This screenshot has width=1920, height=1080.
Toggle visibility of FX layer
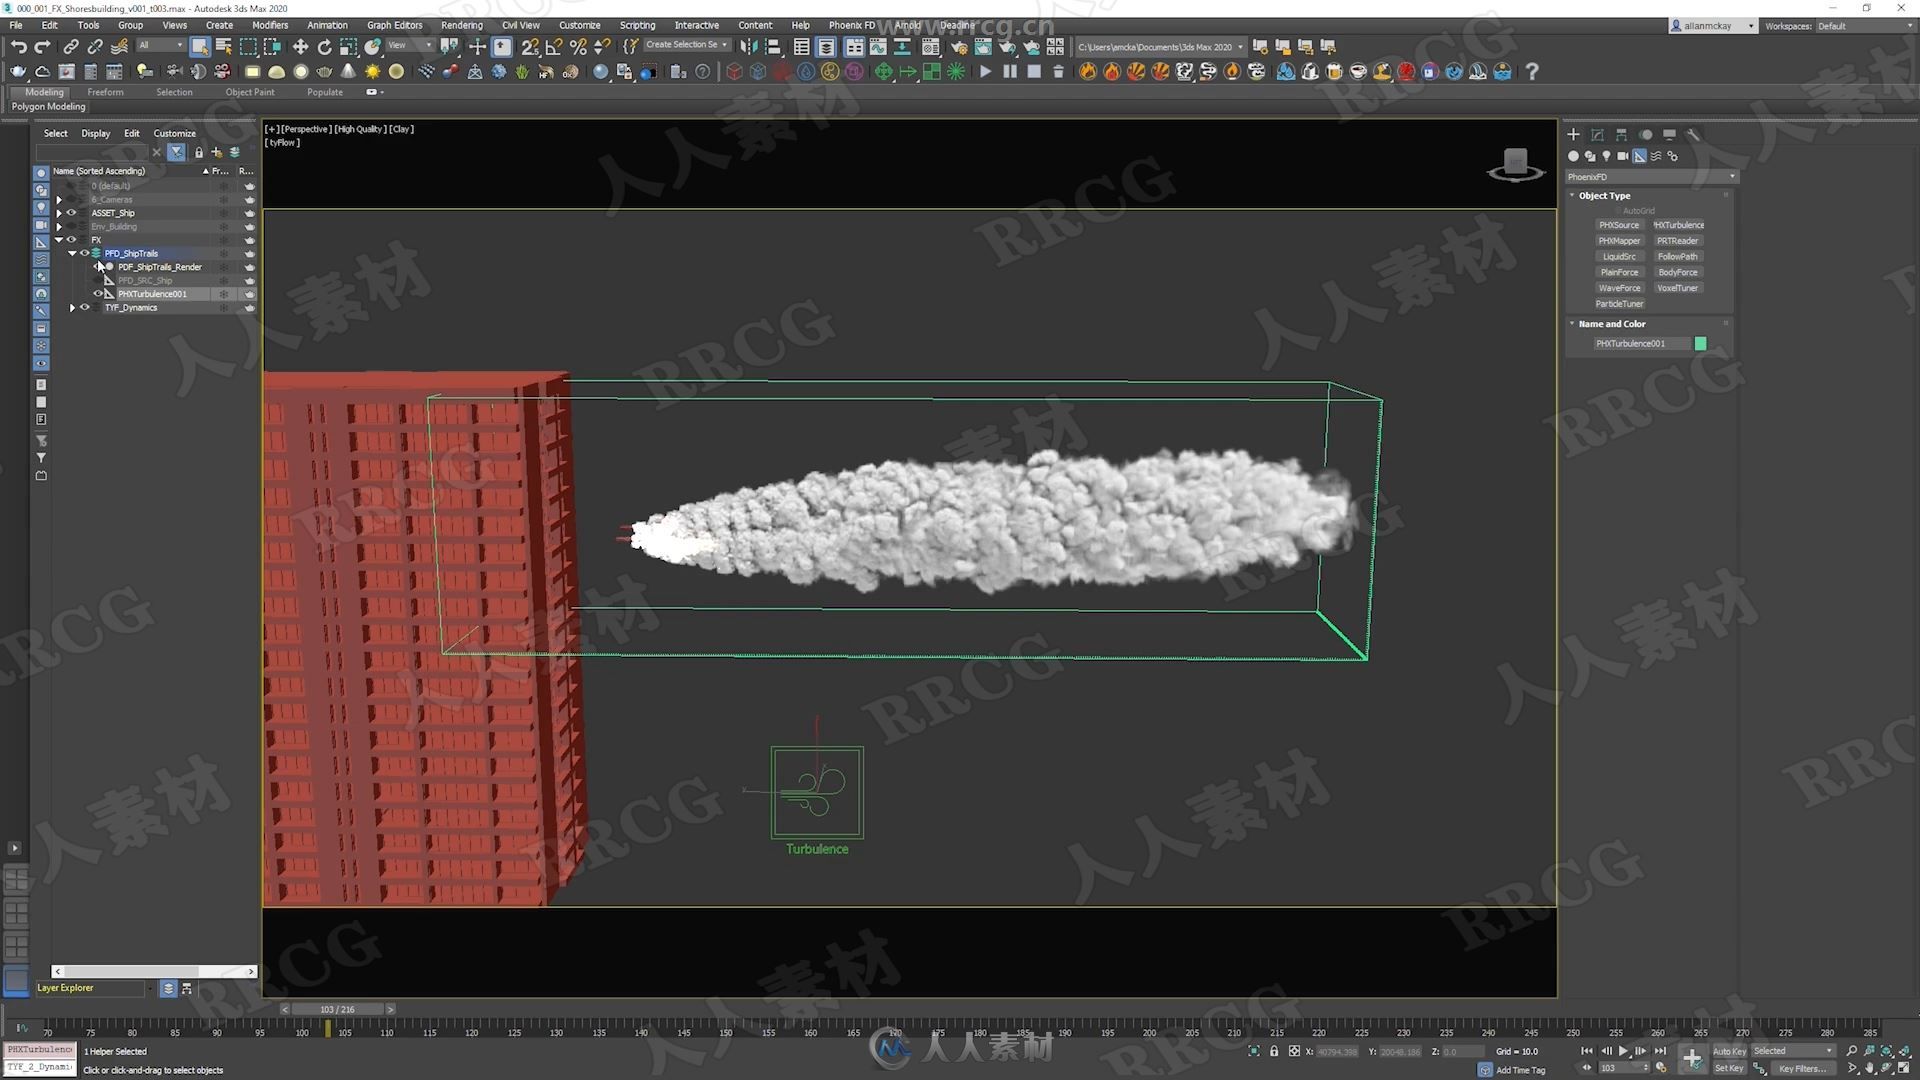pos(71,240)
